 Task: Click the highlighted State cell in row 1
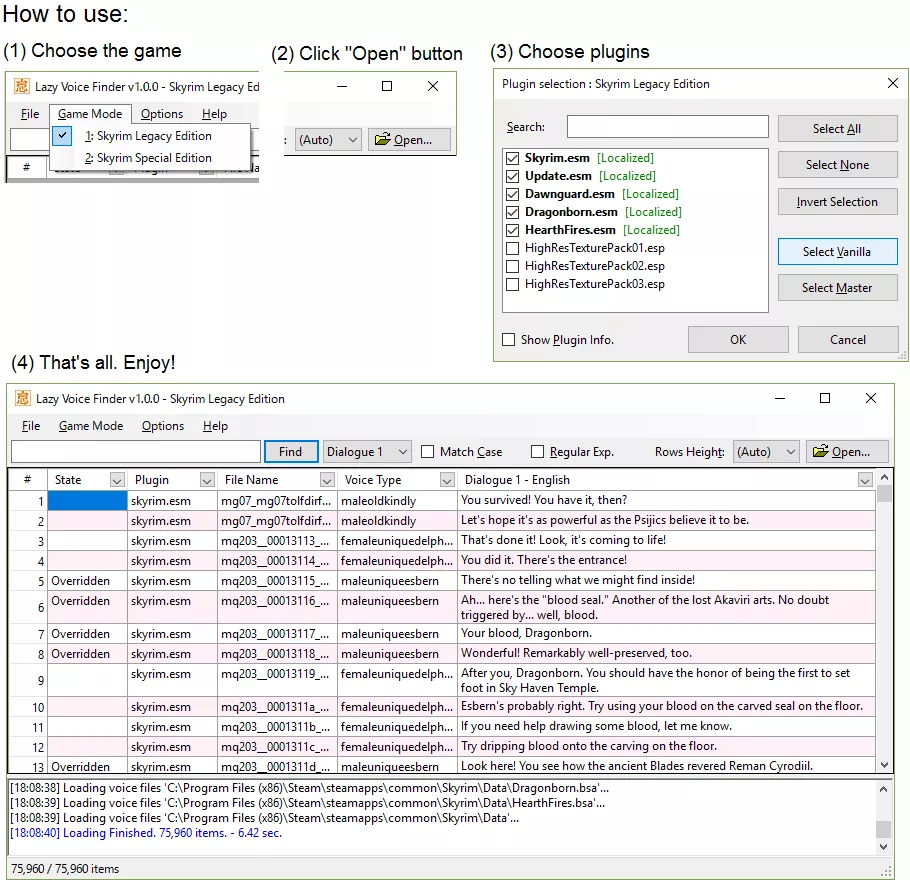(88, 501)
